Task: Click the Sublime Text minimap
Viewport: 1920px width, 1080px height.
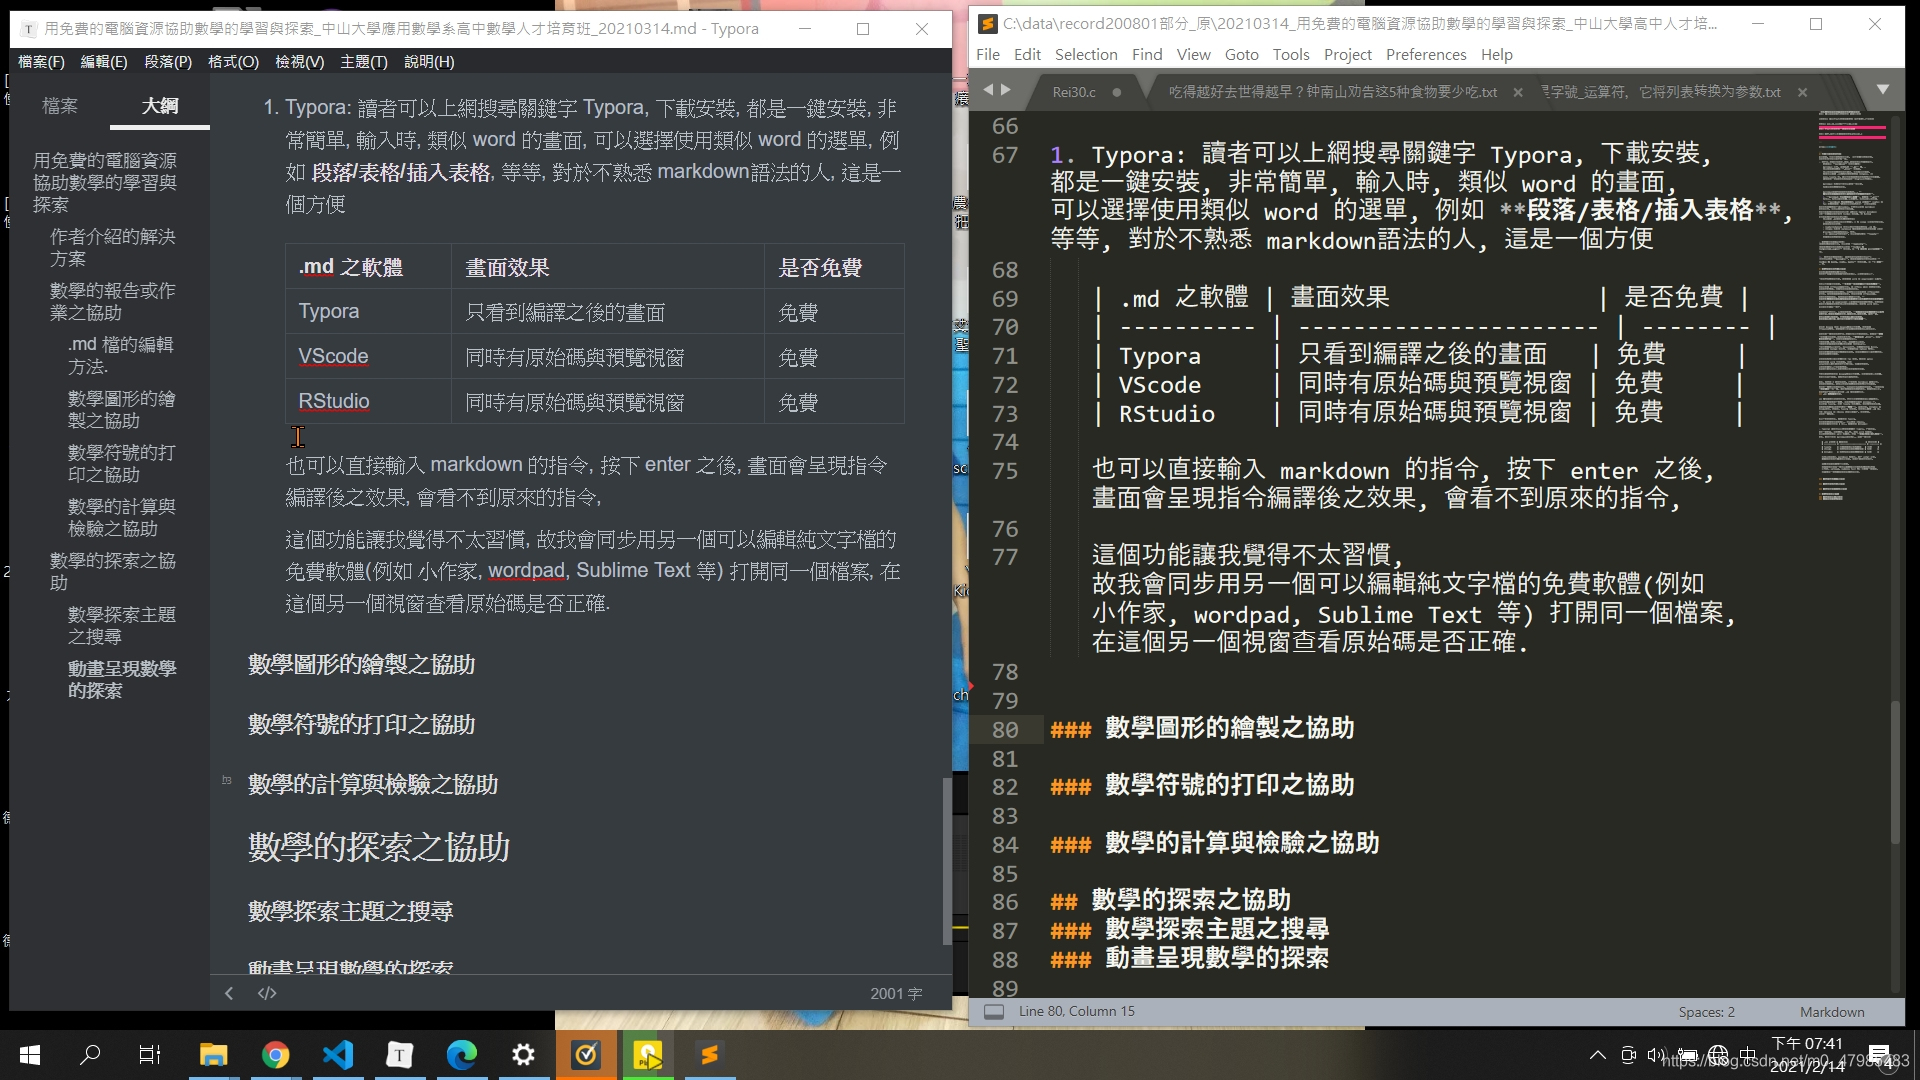Action: click(x=1851, y=300)
